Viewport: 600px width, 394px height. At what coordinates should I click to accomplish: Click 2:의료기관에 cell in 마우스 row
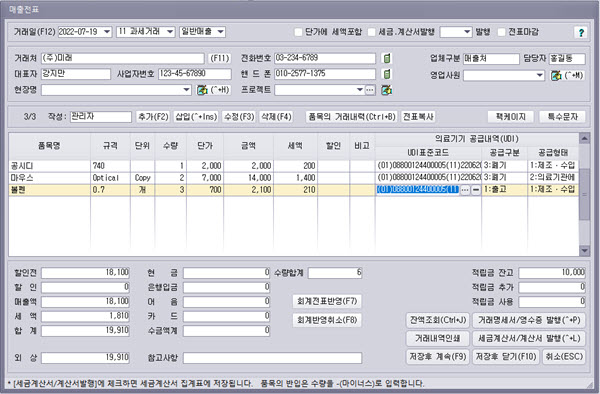[553, 178]
